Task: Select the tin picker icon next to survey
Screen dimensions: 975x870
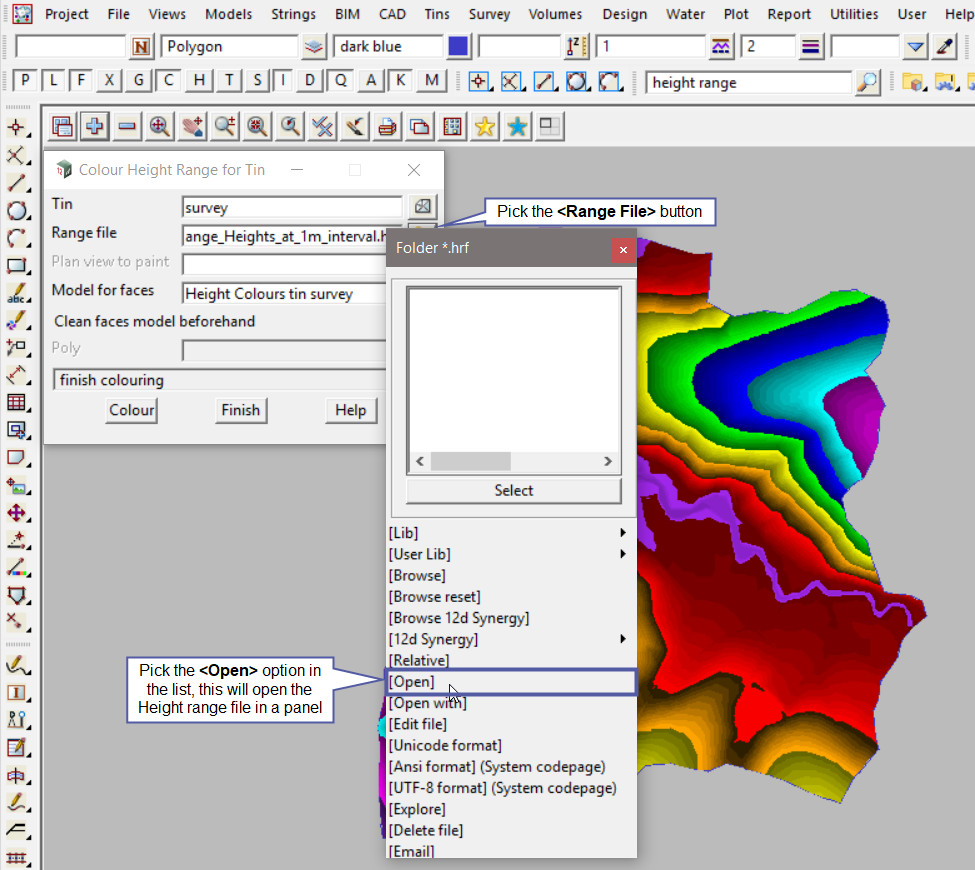Action: point(423,206)
